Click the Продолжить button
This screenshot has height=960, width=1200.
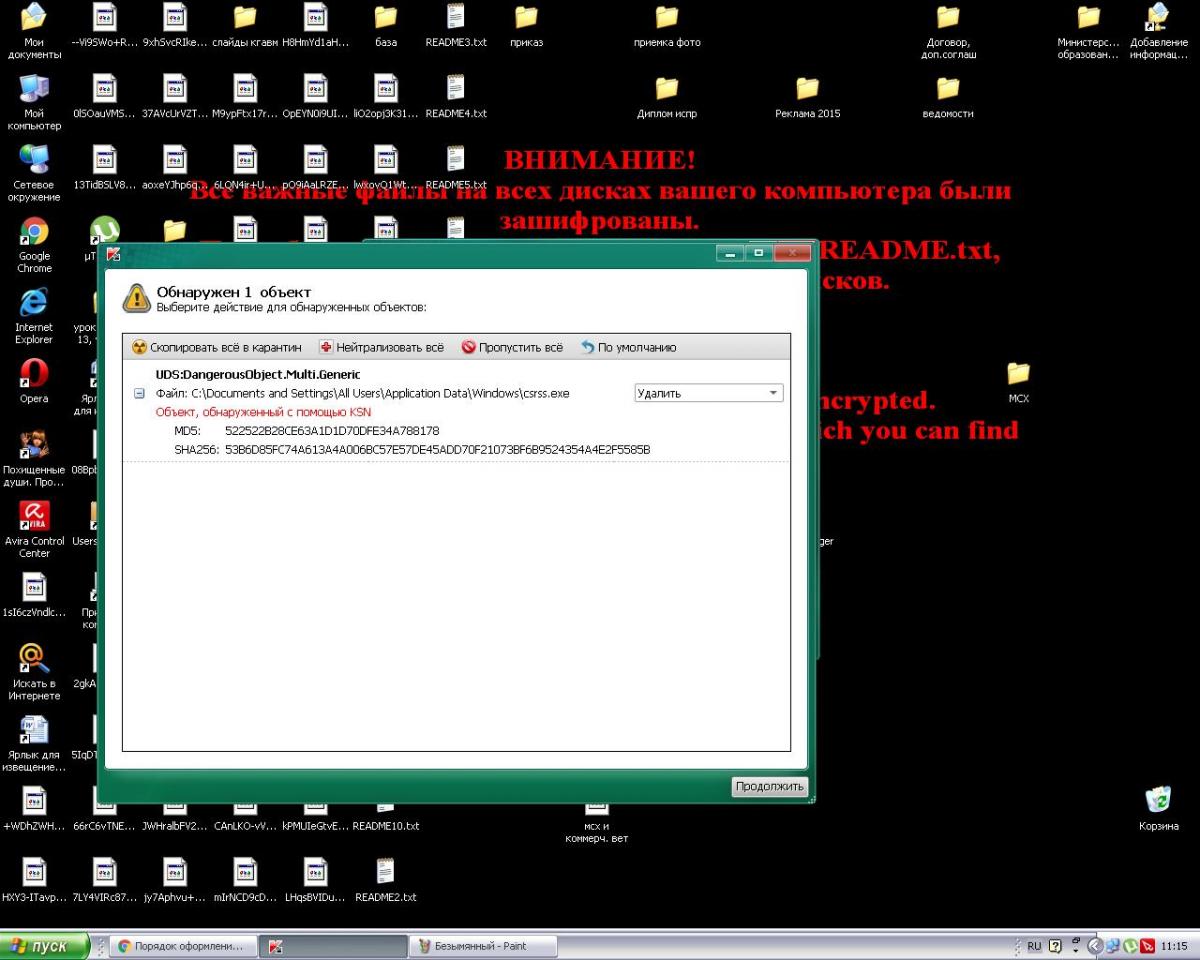click(x=769, y=786)
